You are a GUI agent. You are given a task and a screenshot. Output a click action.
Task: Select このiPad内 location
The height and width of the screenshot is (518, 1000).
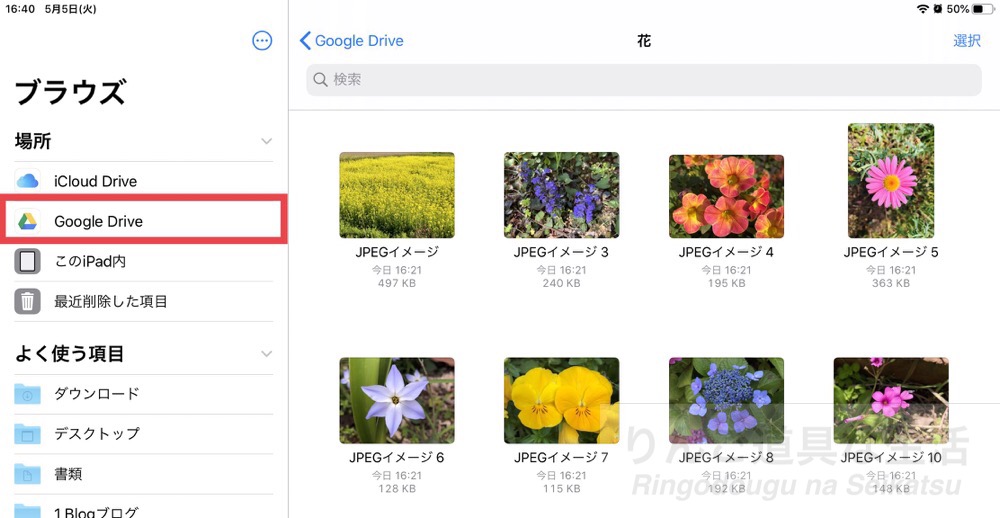click(143, 262)
